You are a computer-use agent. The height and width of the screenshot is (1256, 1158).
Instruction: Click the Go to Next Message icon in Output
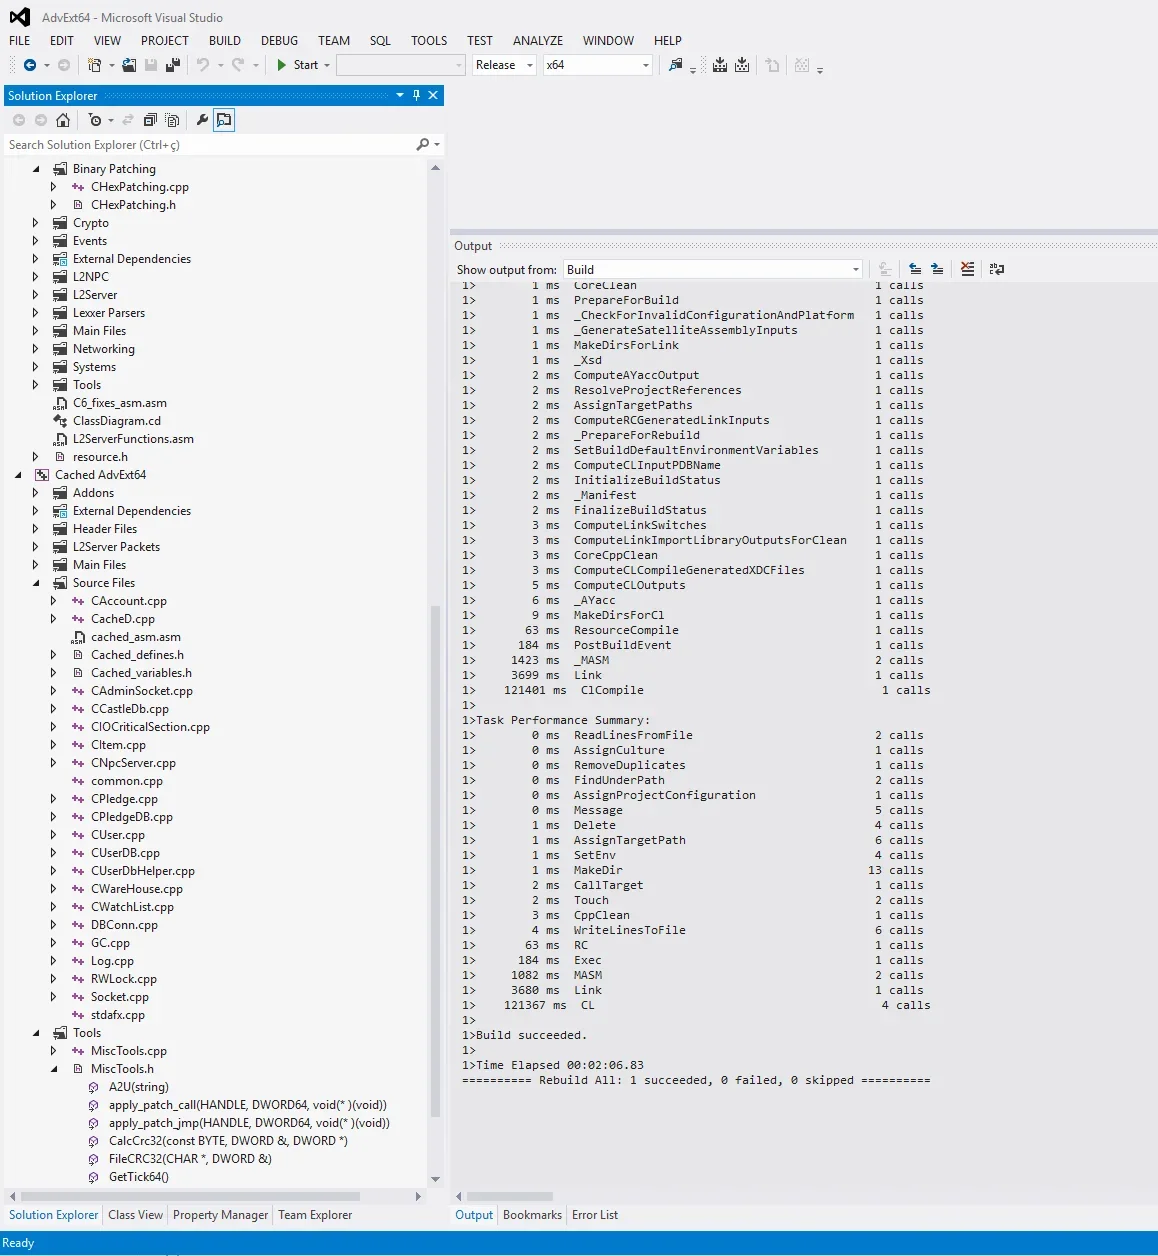tap(937, 269)
